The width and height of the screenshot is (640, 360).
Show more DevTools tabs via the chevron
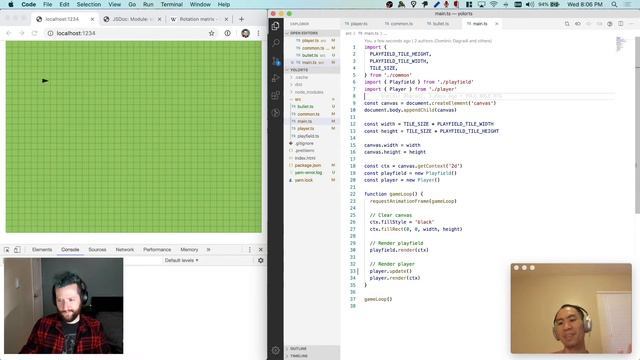209,249
